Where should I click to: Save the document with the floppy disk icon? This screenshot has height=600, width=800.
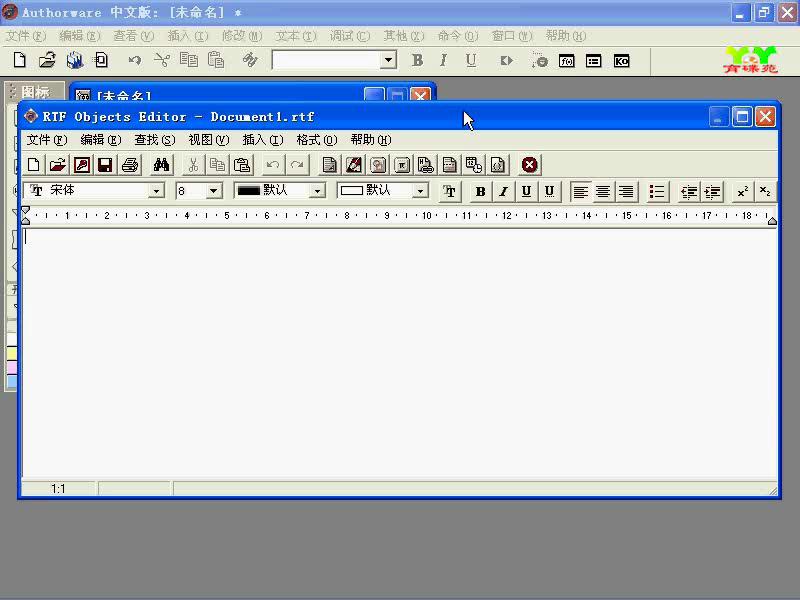tap(106, 165)
